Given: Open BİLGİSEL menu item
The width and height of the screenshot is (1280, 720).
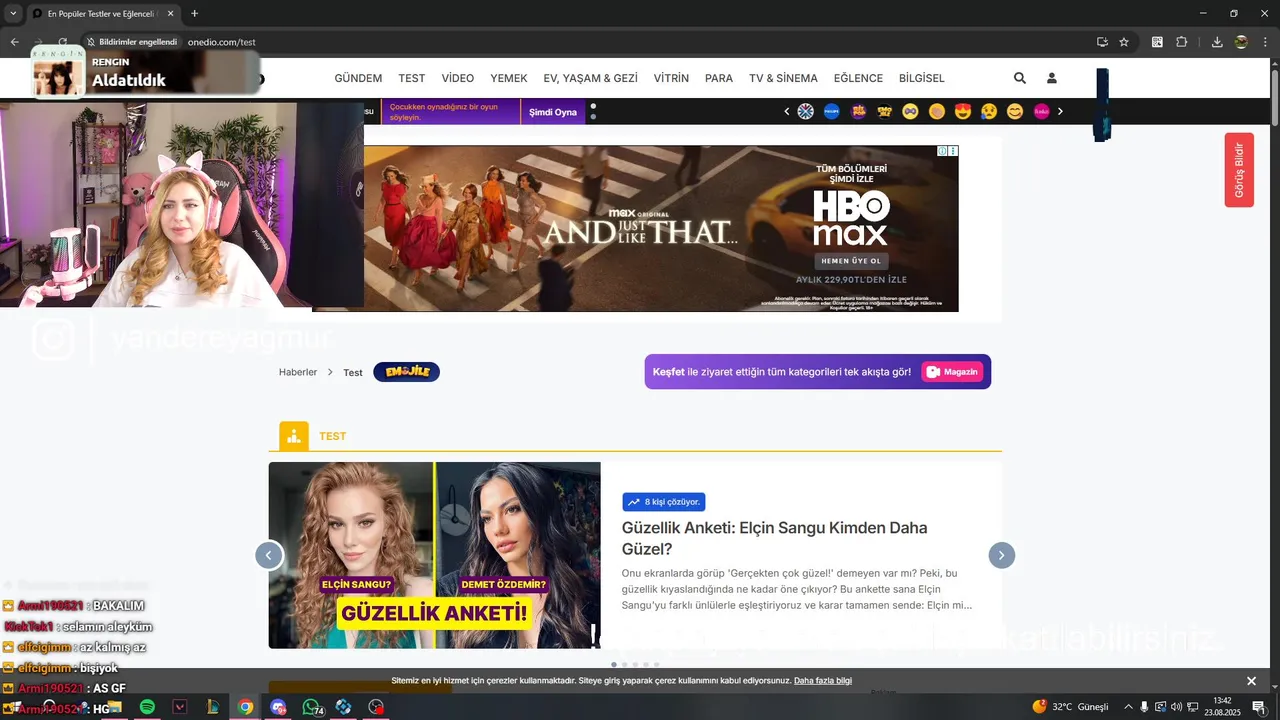Looking at the screenshot, I should tap(922, 78).
